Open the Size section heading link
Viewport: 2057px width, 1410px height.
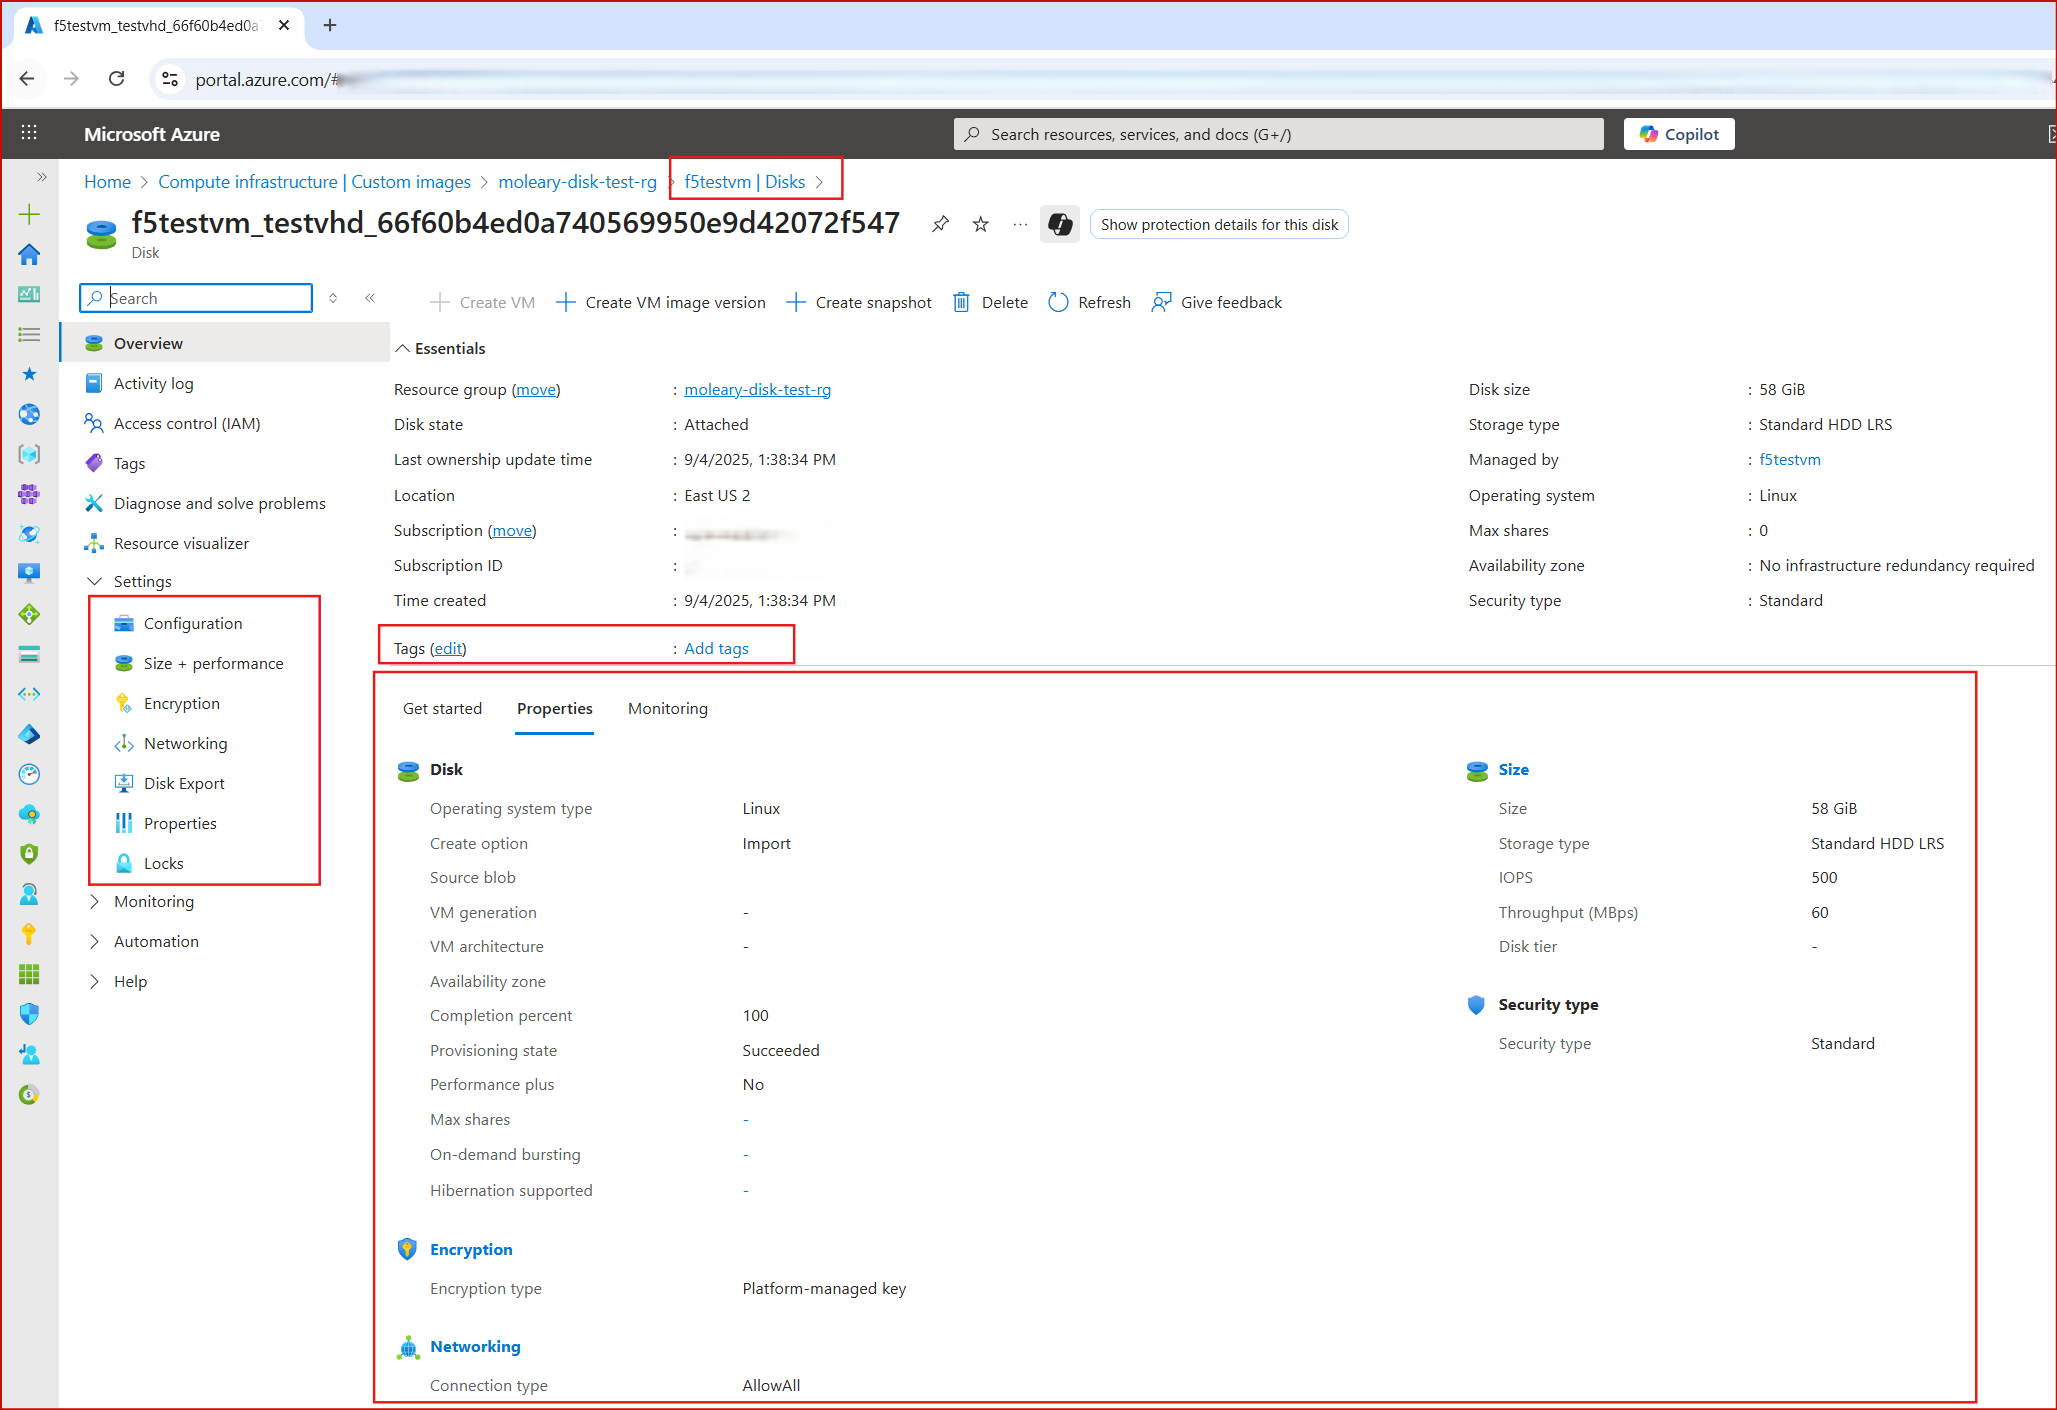[x=1513, y=769]
